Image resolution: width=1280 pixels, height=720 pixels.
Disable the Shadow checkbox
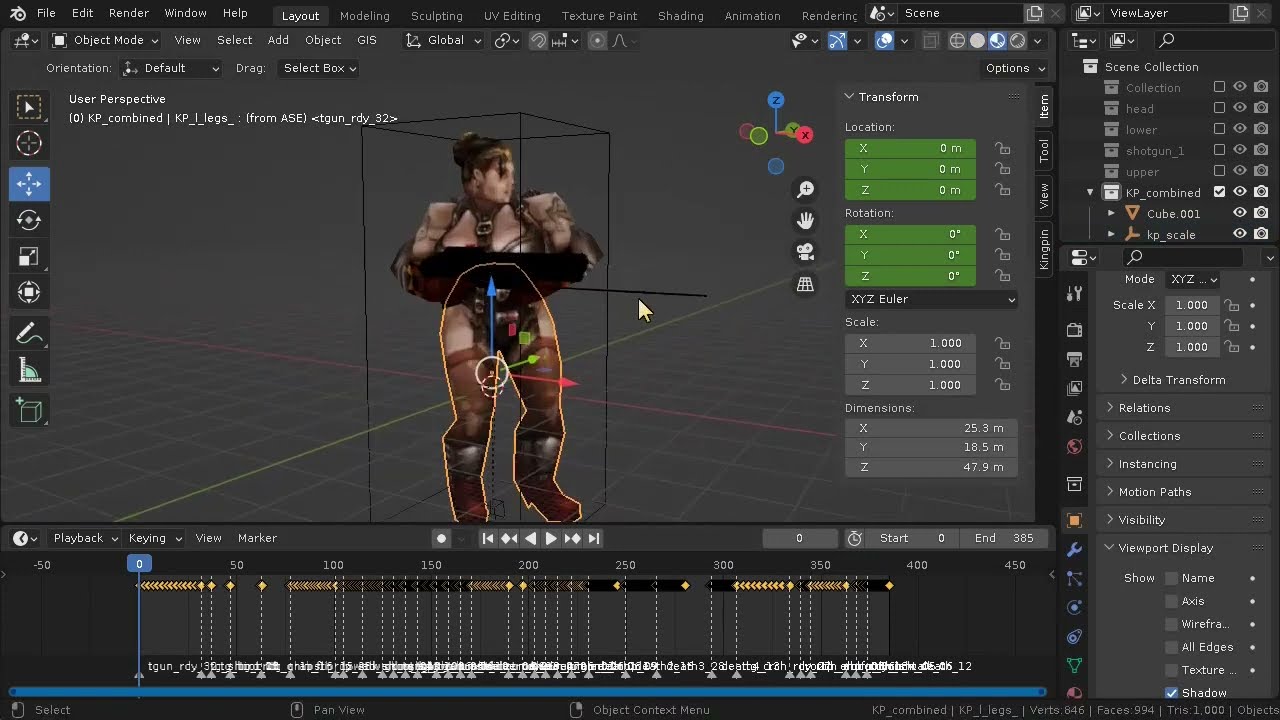click(x=1172, y=693)
